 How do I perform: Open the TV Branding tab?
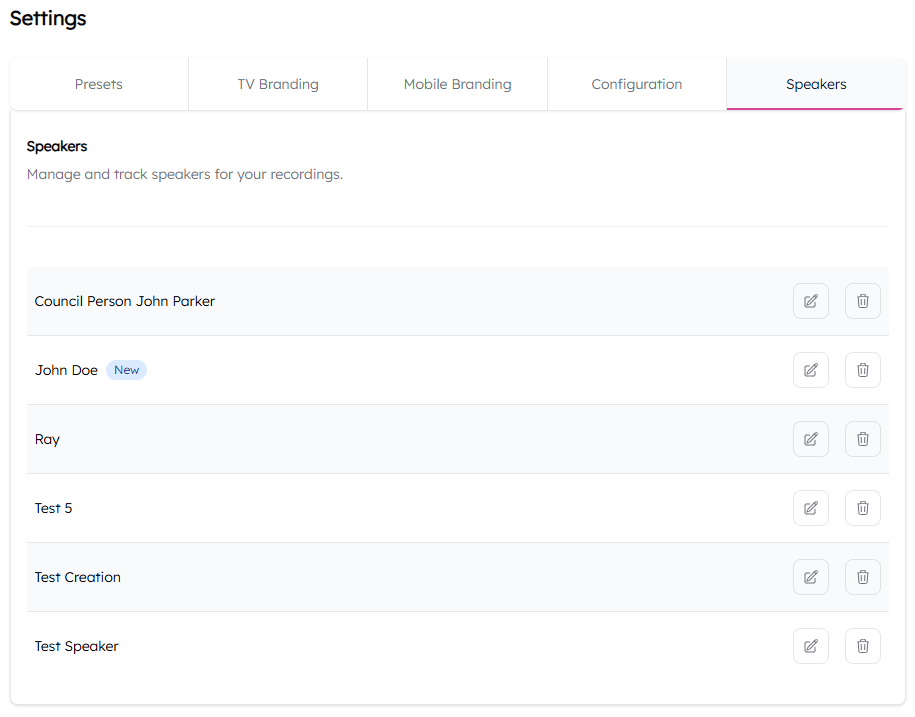click(x=278, y=84)
